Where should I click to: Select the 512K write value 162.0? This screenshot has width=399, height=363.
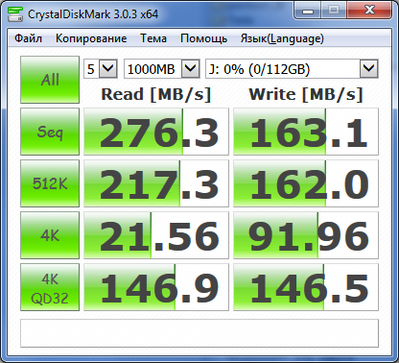pyautogui.click(x=306, y=183)
